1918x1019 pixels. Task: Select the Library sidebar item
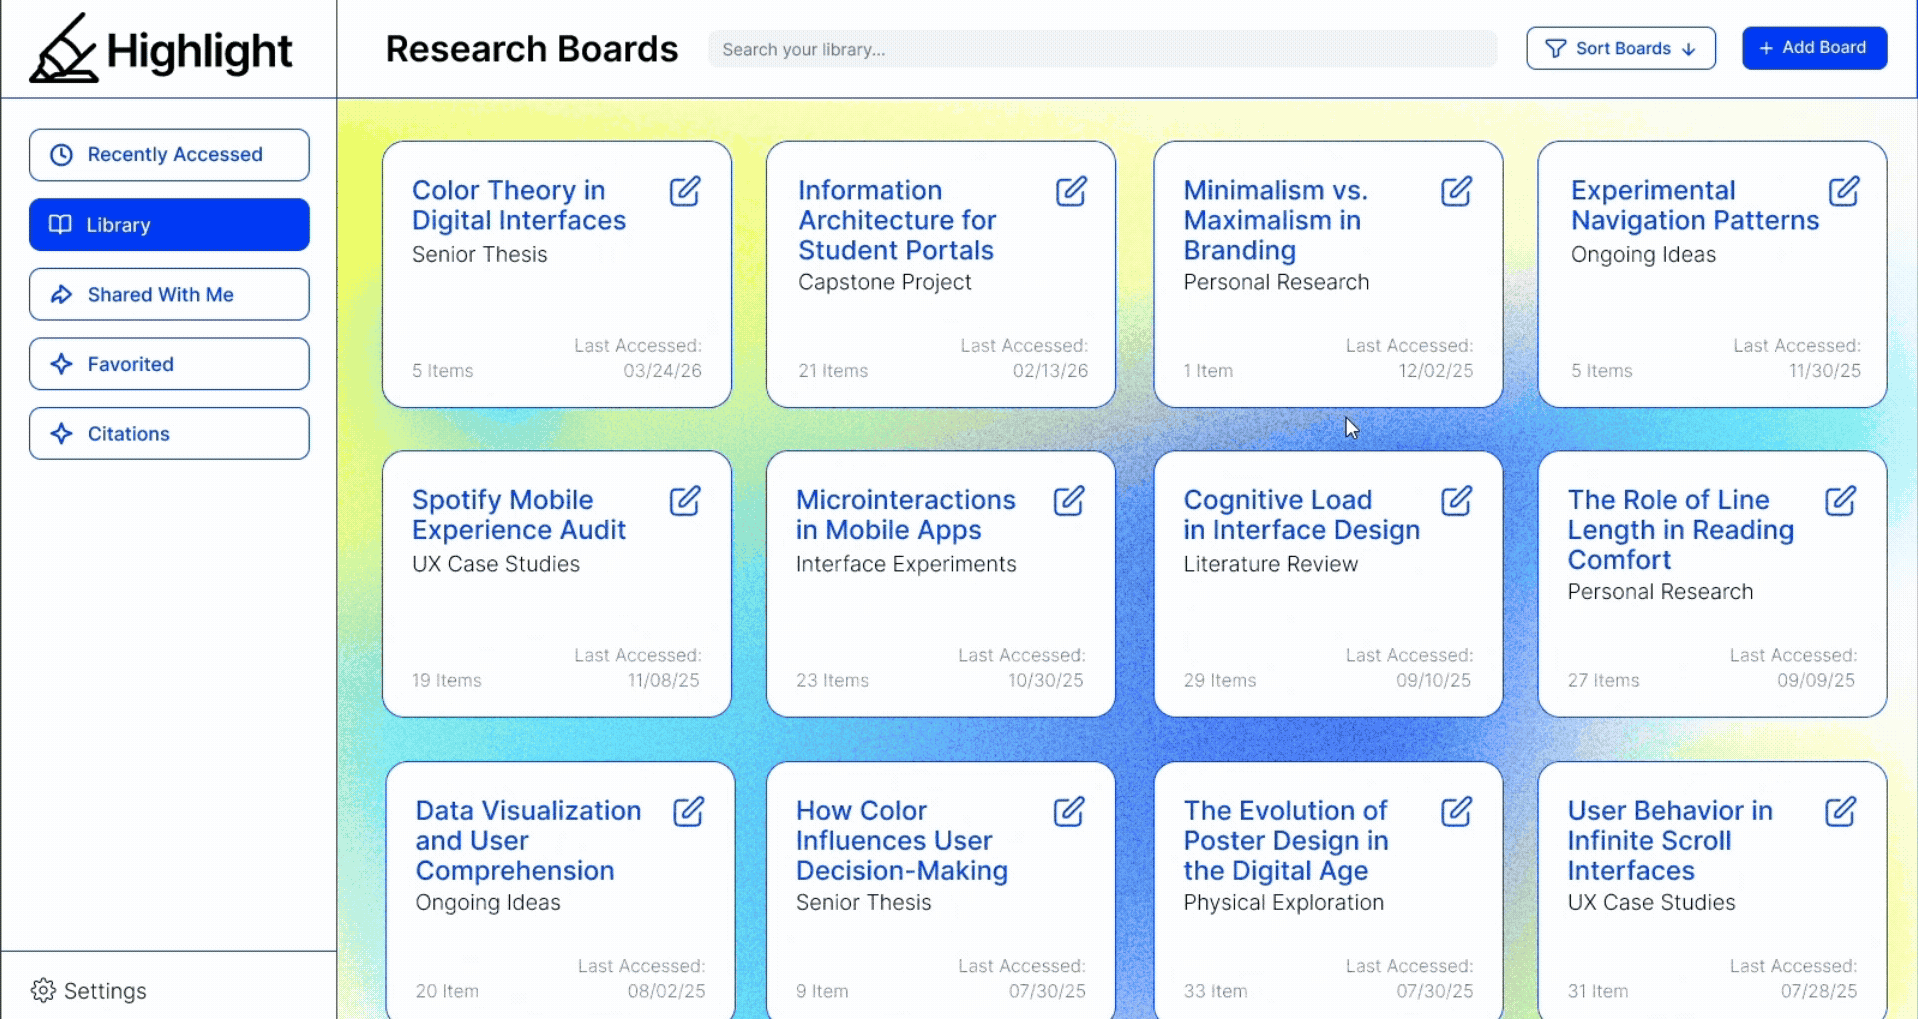169,225
